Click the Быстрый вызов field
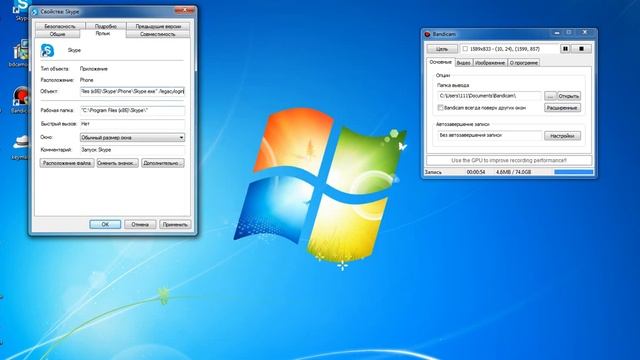Viewport: 640px width, 360px height. [132, 124]
